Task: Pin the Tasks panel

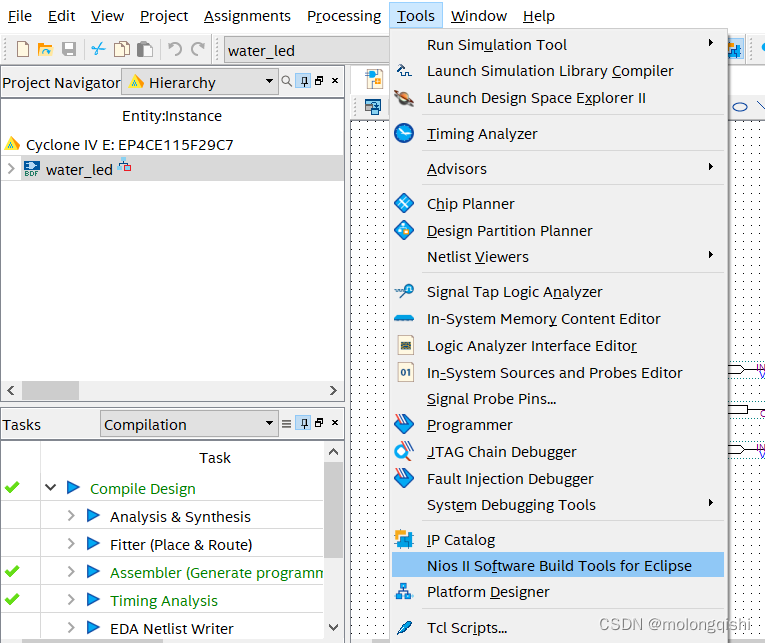Action: point(303,423)
